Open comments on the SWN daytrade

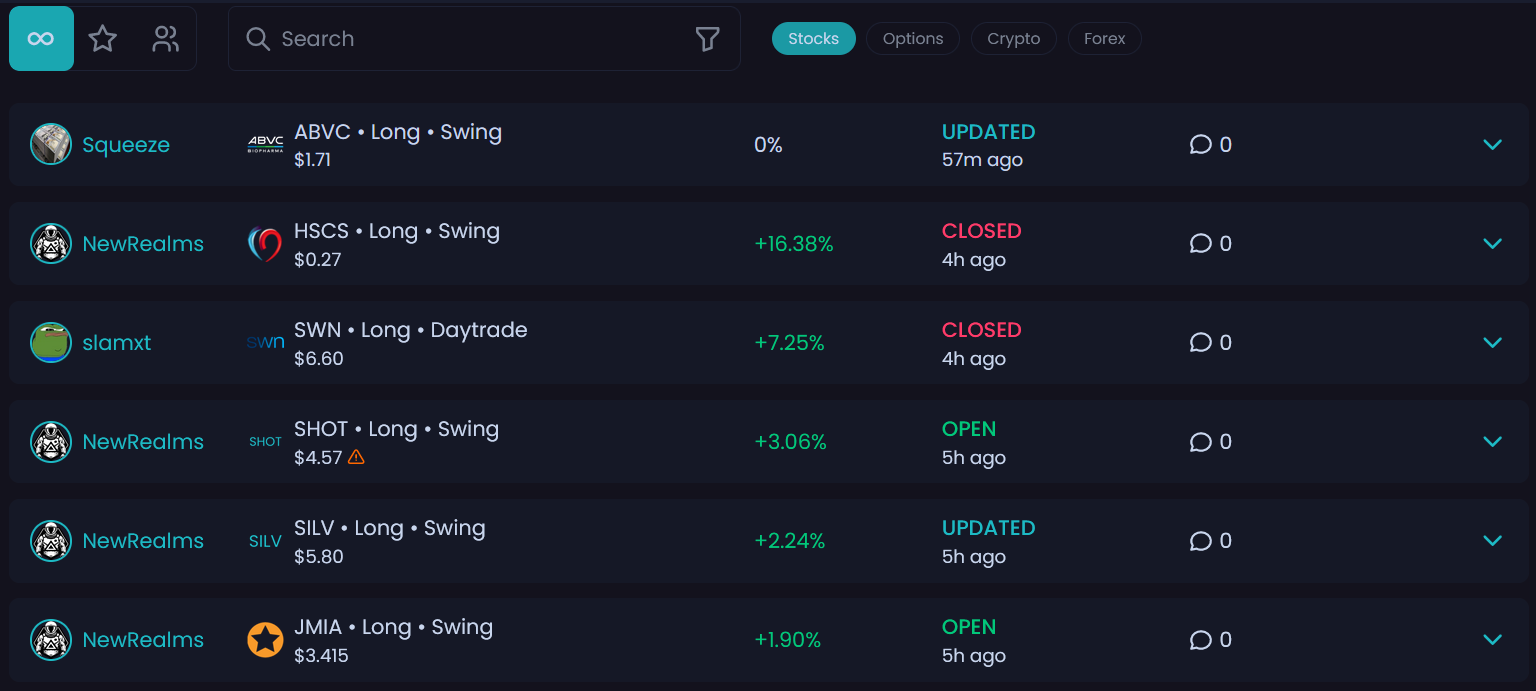(x=1200, y=342)
